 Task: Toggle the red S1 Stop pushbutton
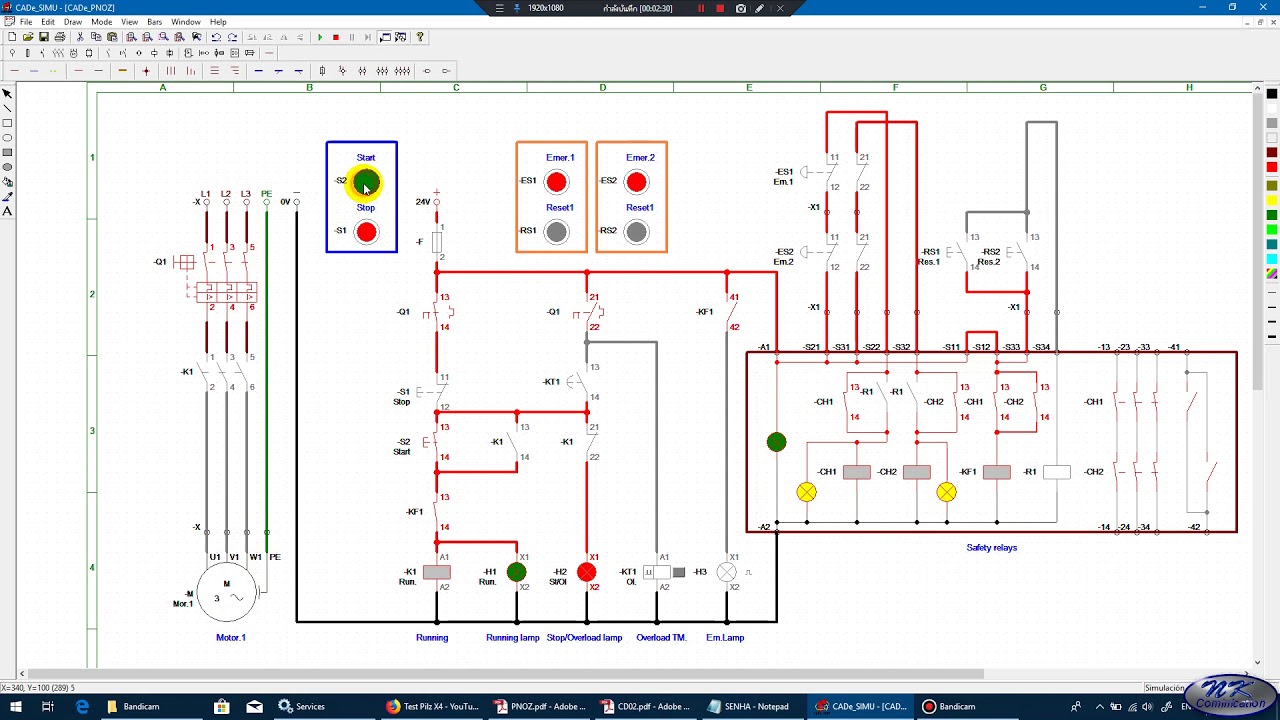click(x=366, y=232)
